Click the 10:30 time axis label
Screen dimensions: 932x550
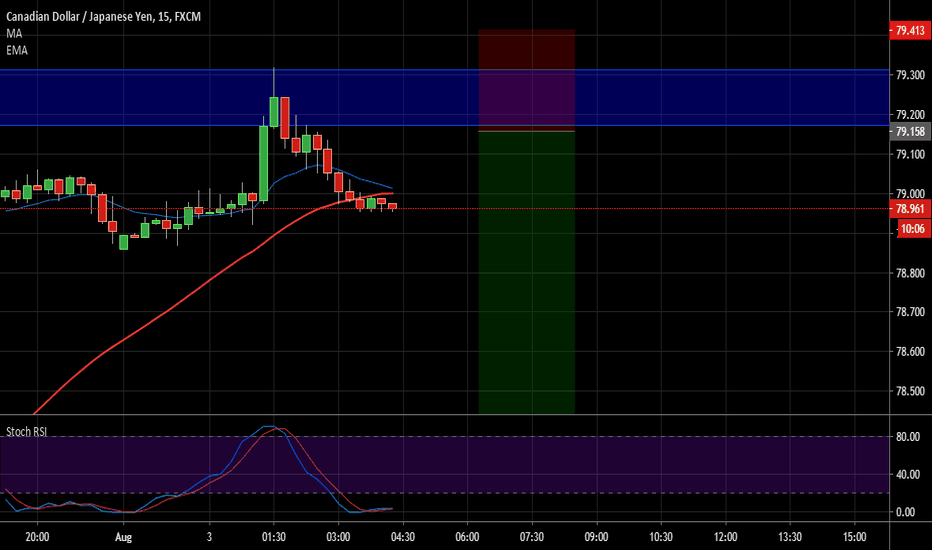click(661, 537)
